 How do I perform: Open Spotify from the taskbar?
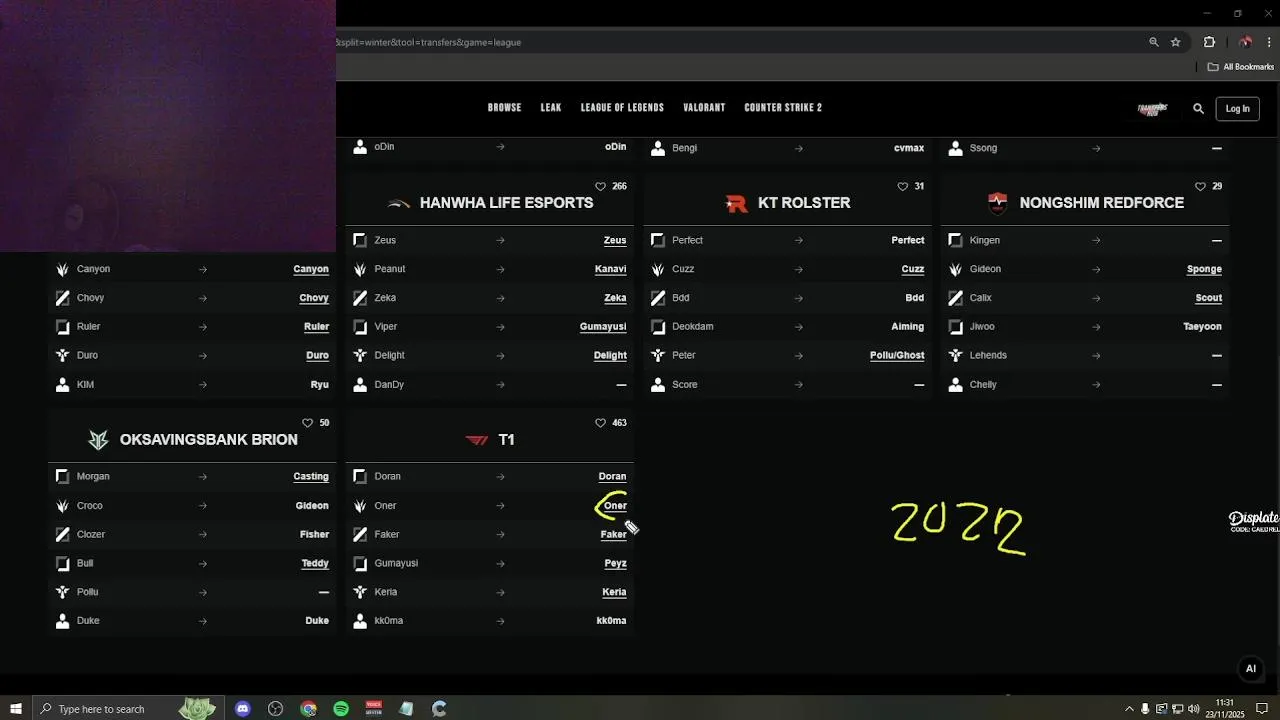click(341, 709)
